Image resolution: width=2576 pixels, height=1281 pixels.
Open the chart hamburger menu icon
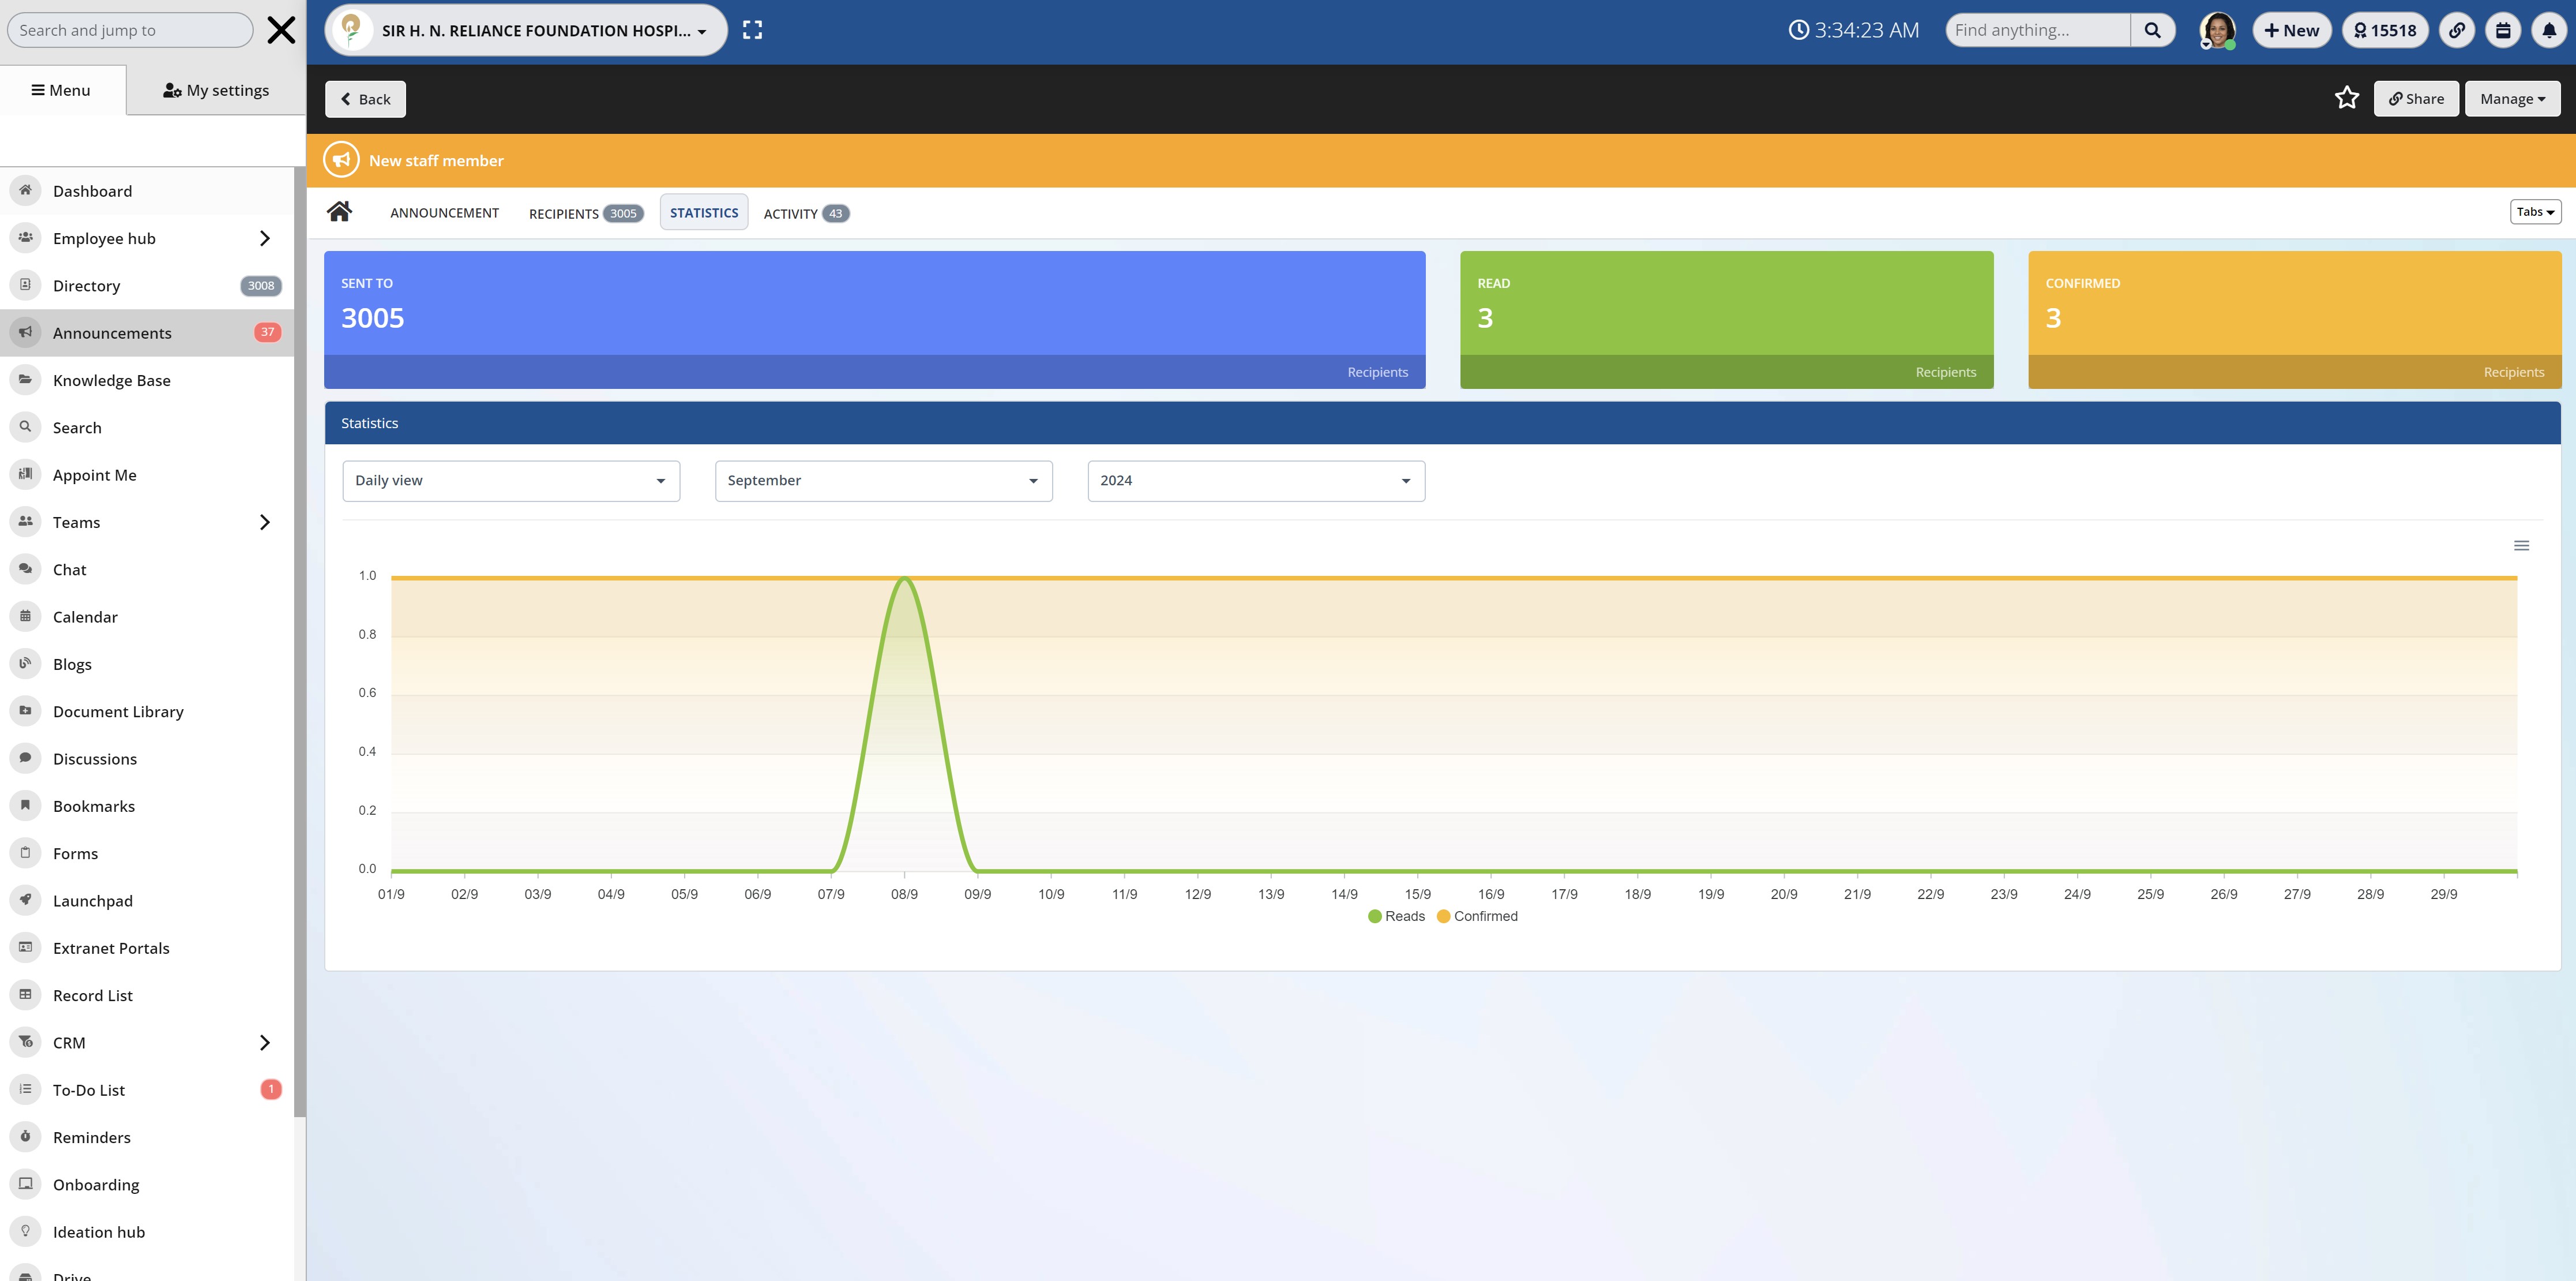pos(2521,545)
